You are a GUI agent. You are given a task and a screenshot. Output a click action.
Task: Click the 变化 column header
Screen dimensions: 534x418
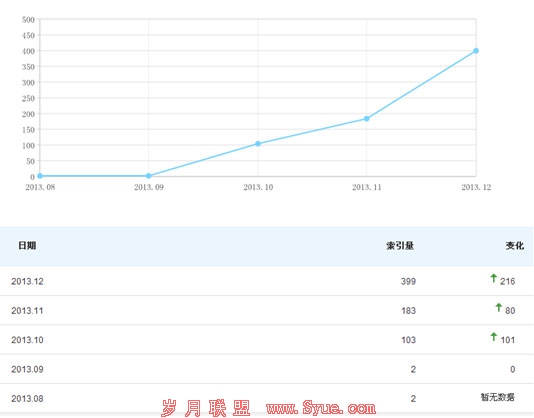(x=514, y=246)
